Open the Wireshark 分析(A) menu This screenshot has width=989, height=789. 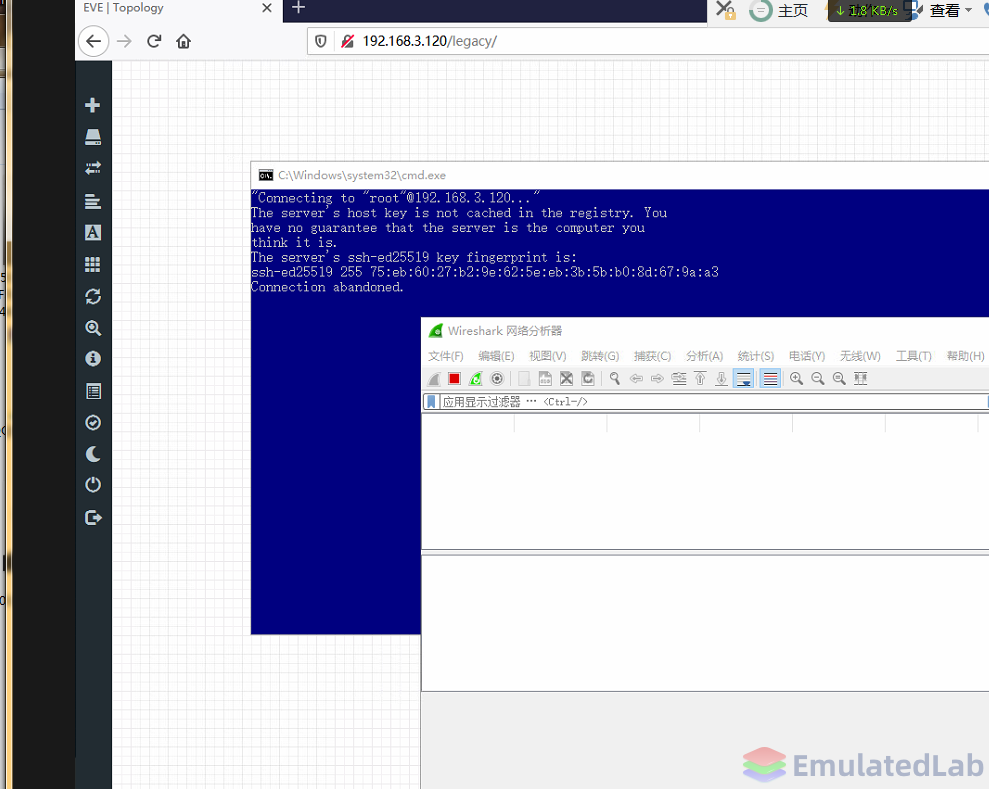coord(705,356)
